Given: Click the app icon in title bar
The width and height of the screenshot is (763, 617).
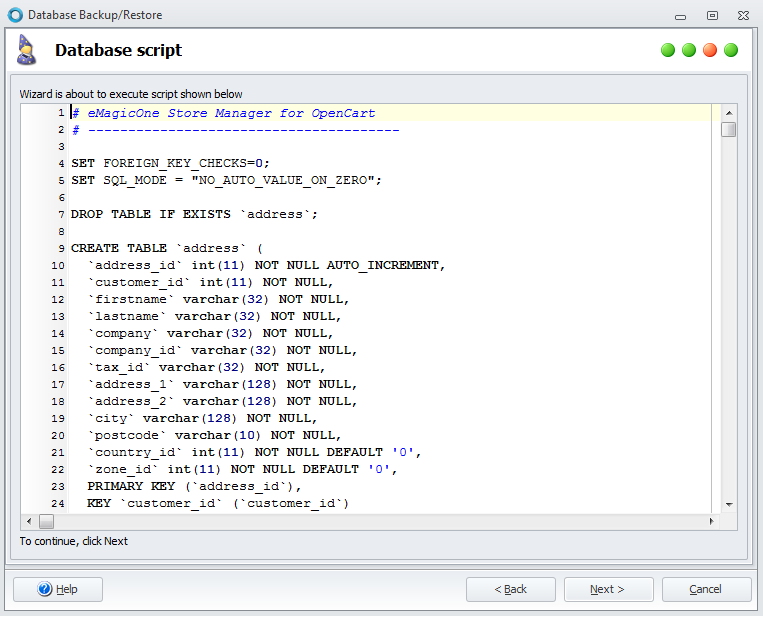Looking at the screenshot, I should [x=15, y=15].
